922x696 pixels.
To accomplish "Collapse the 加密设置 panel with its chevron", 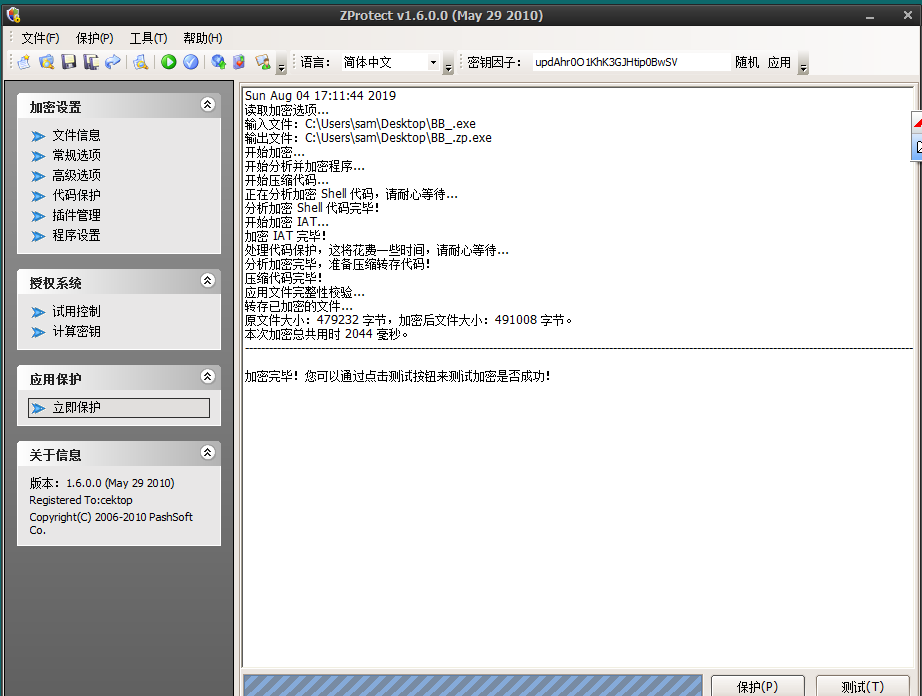I will (207, 104).
